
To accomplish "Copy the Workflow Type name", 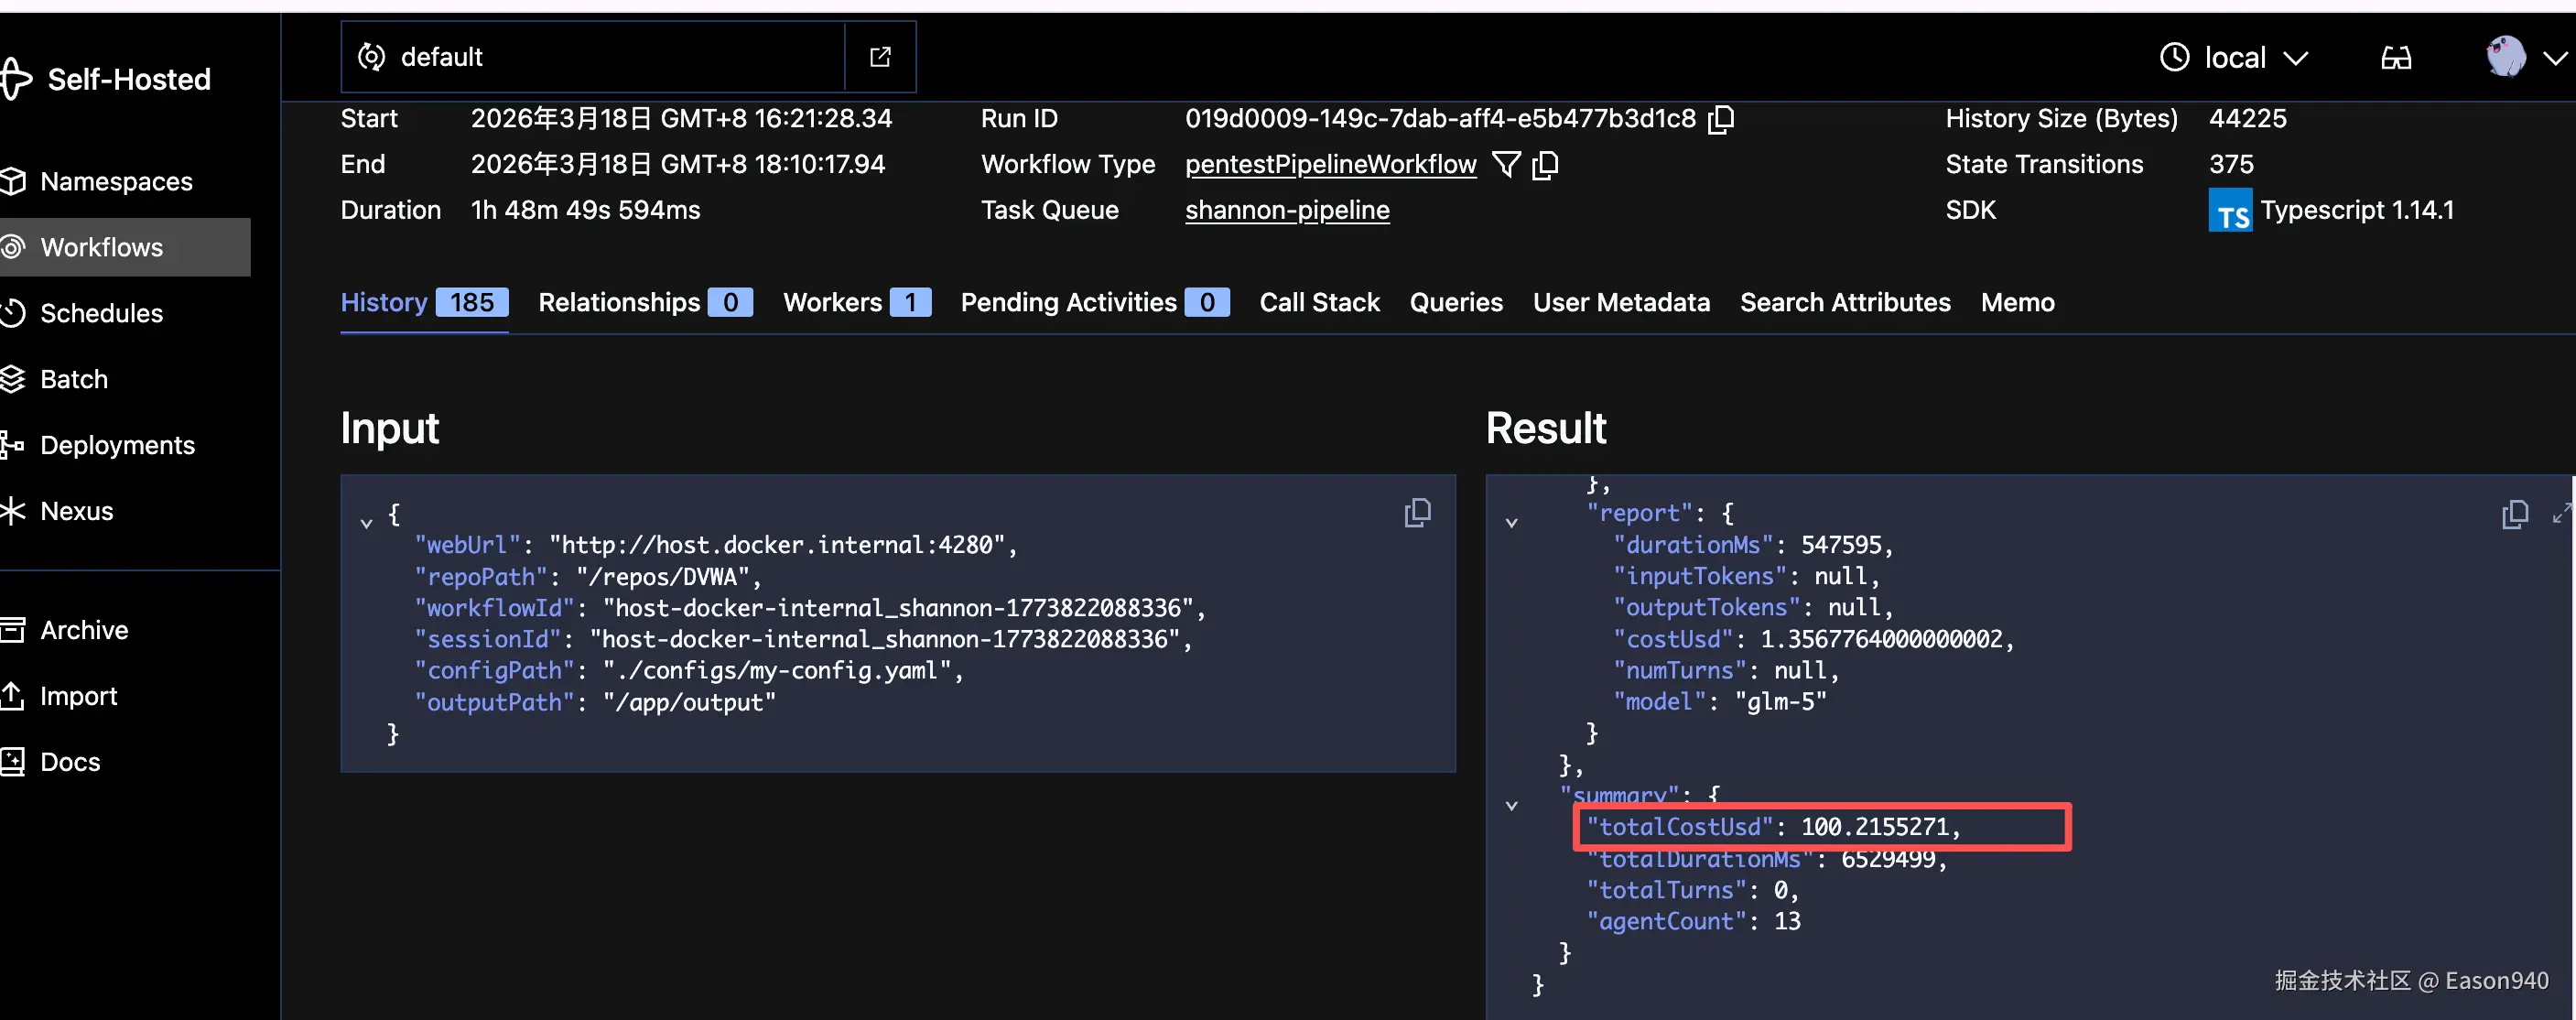I will point(1545,164).
